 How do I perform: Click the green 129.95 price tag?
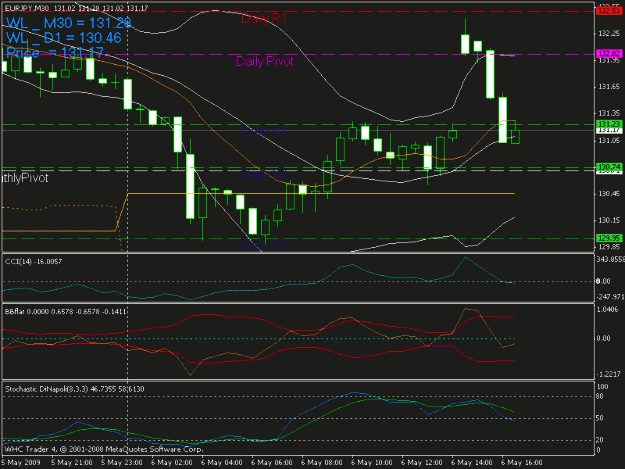(x=609, y=238)
